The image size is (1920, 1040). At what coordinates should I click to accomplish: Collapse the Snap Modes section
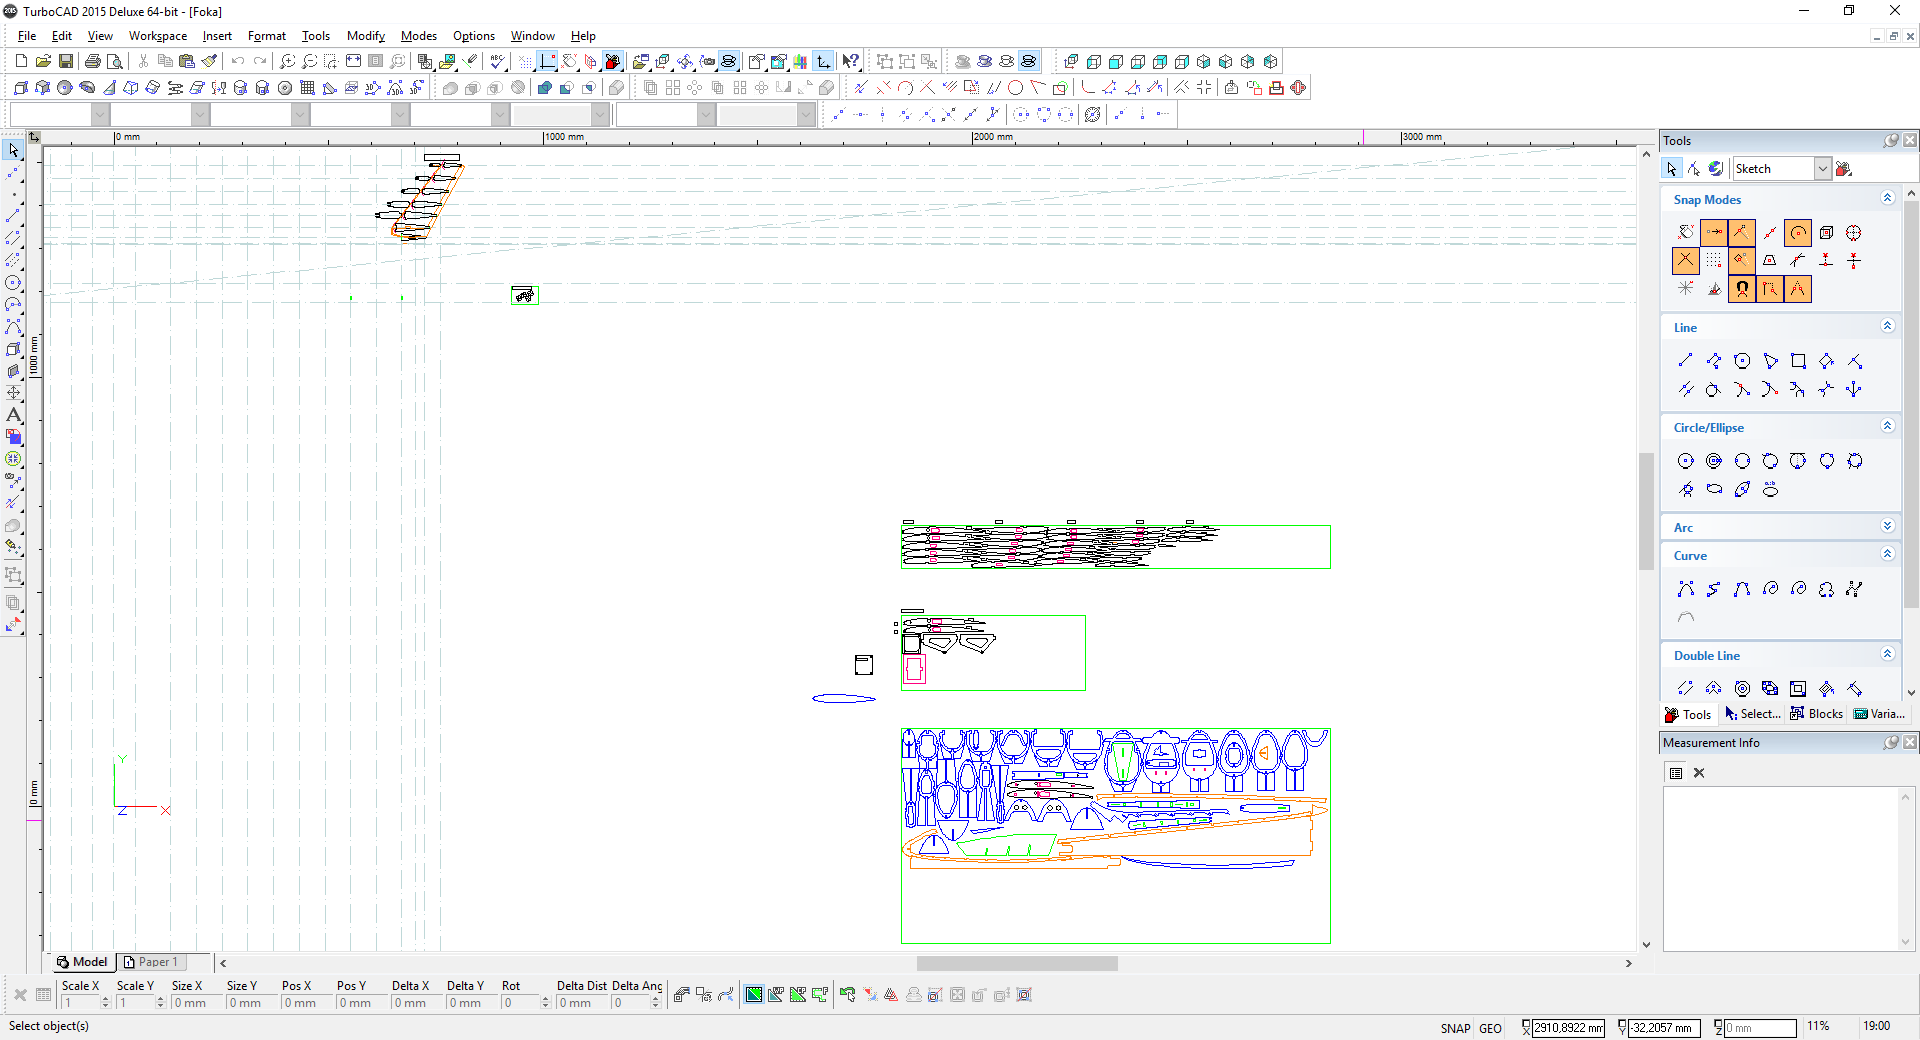1887,199
